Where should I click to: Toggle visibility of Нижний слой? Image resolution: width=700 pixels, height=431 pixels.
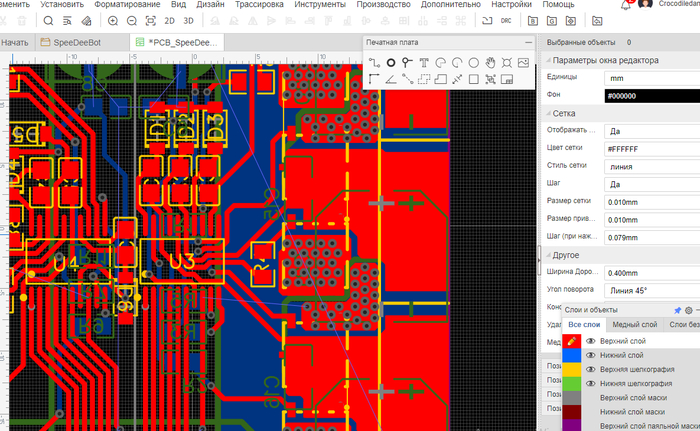[590, 355]
